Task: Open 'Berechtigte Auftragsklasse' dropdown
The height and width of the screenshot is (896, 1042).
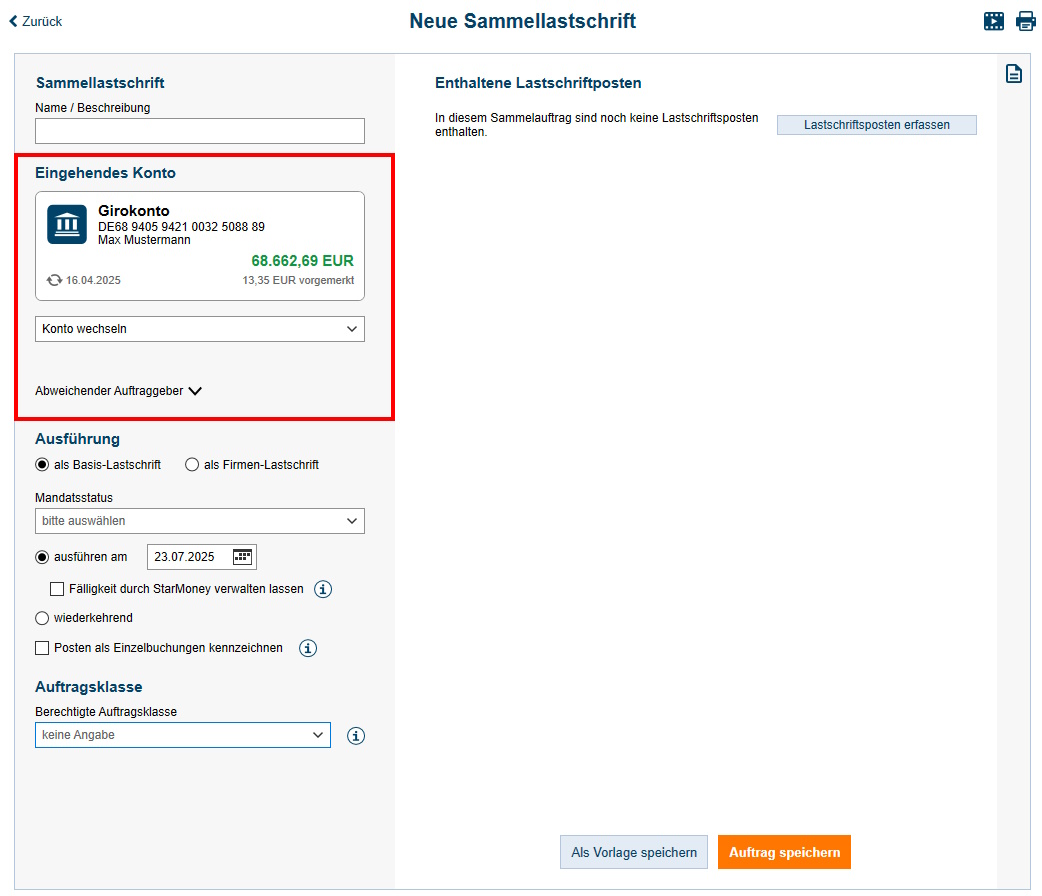Action: point(183,735)
